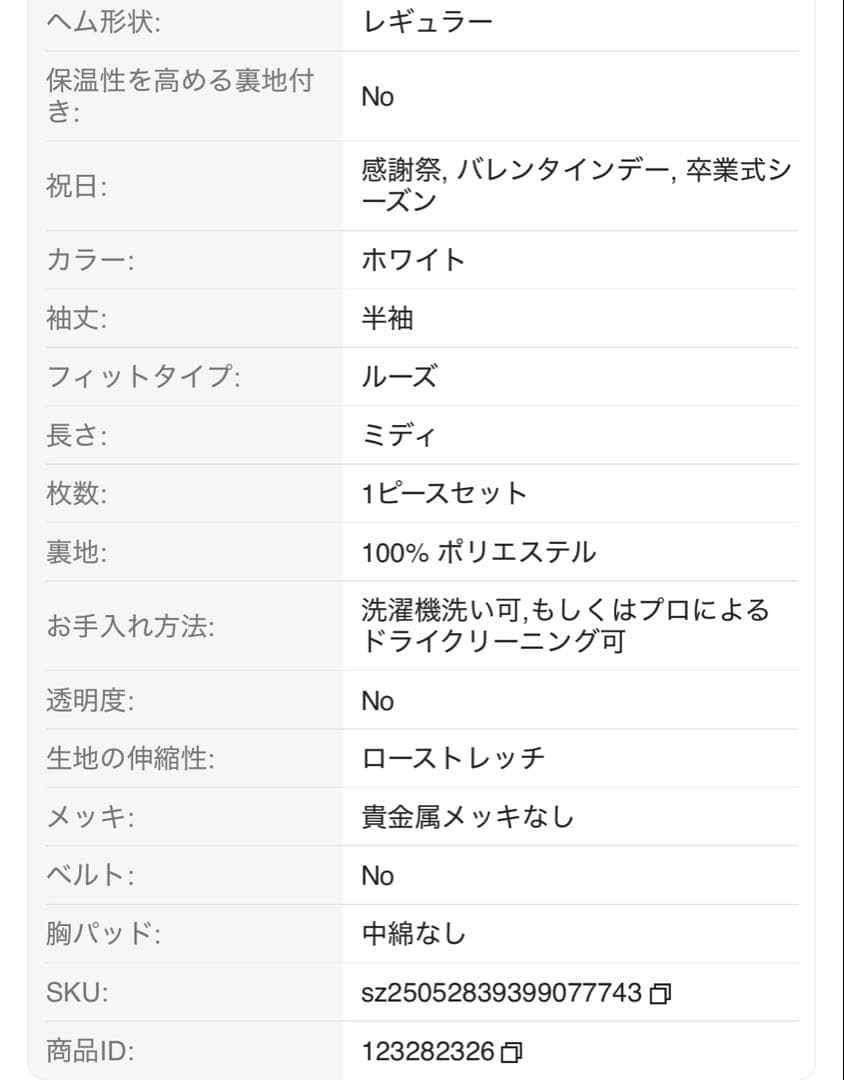Click the フィットタイプ value ルーズ
The height and width of the screenshot is (1080, 844).
pos(399,377)
